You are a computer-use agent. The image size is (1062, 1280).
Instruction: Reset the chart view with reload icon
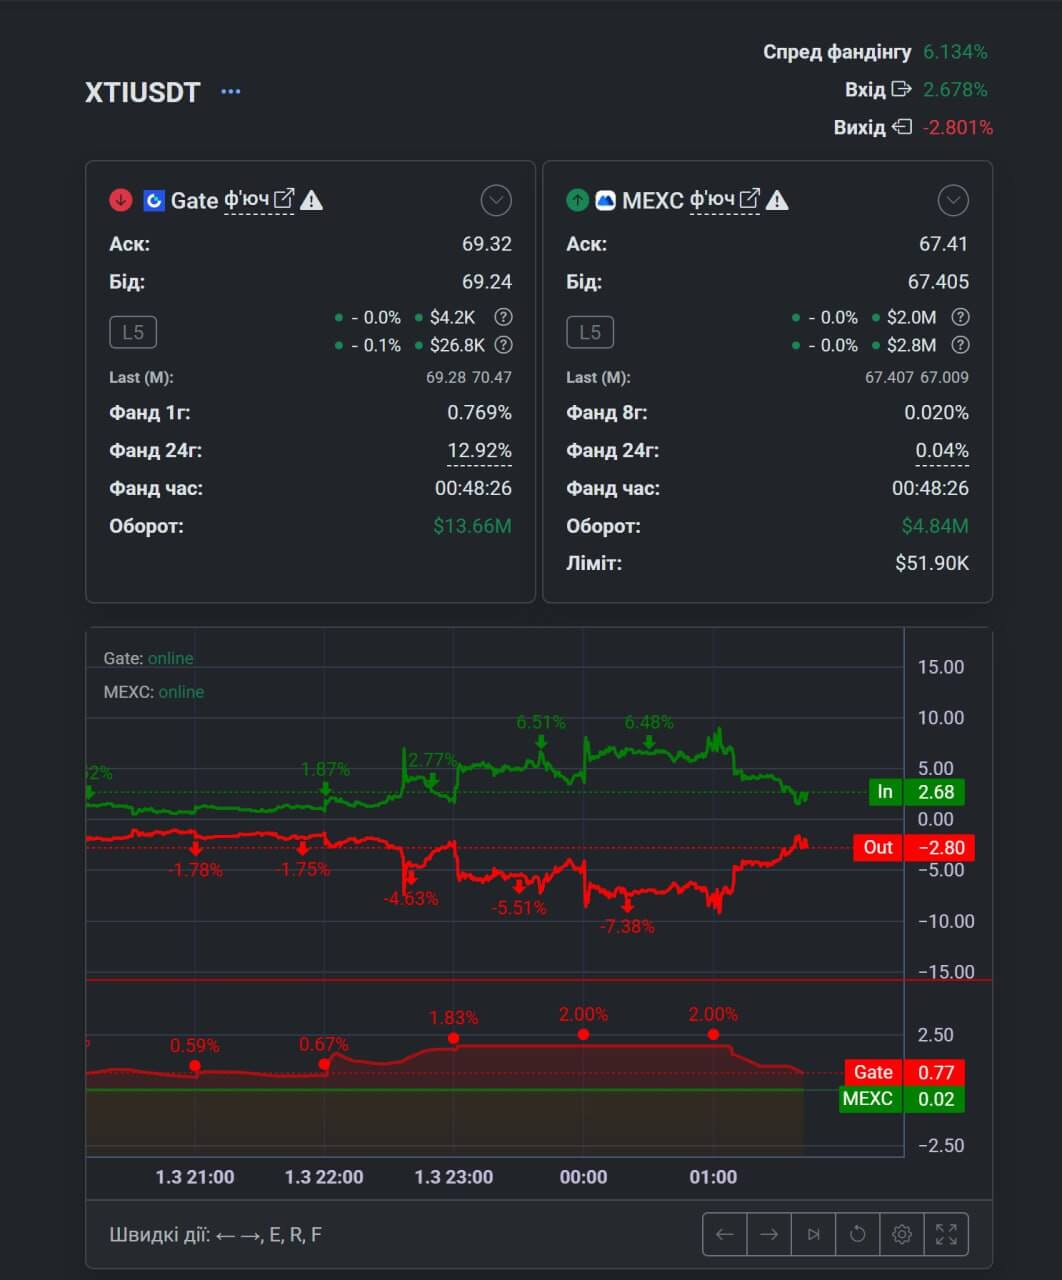point(857,1234)
